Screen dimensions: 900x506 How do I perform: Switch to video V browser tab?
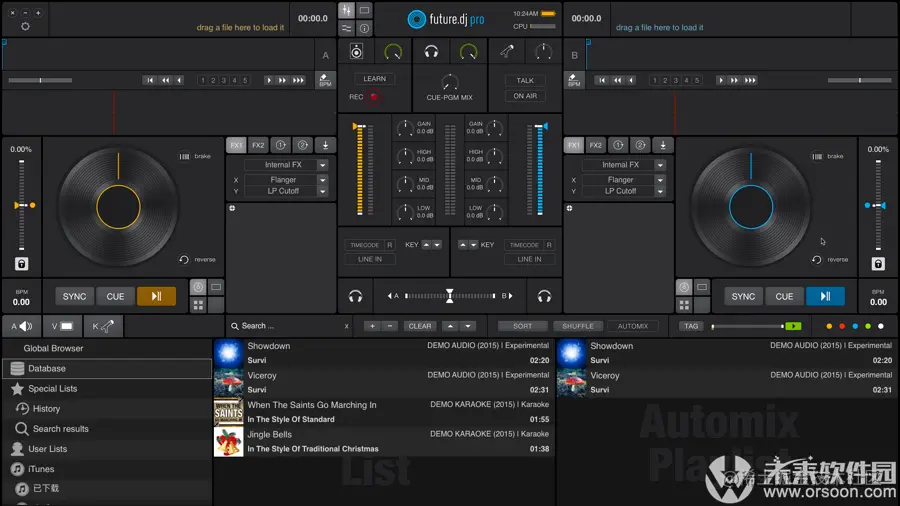tap(62, 326)
